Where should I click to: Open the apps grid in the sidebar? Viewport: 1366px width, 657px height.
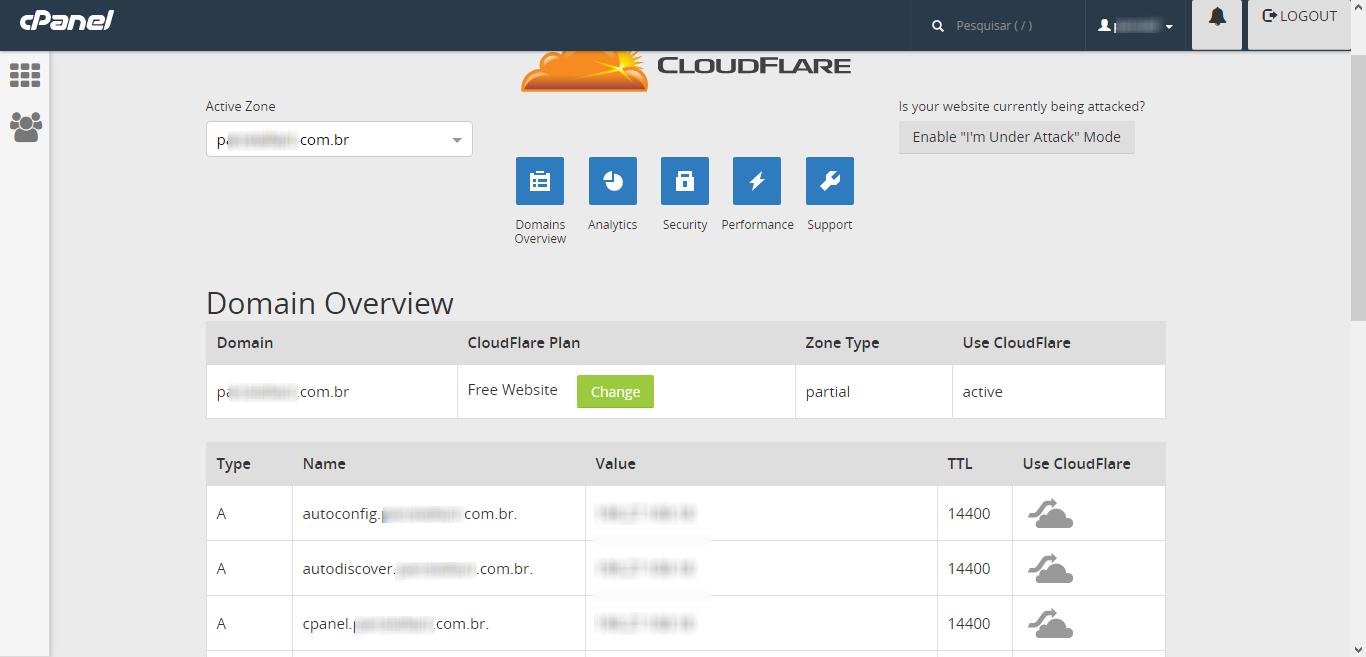pos(26,76)
